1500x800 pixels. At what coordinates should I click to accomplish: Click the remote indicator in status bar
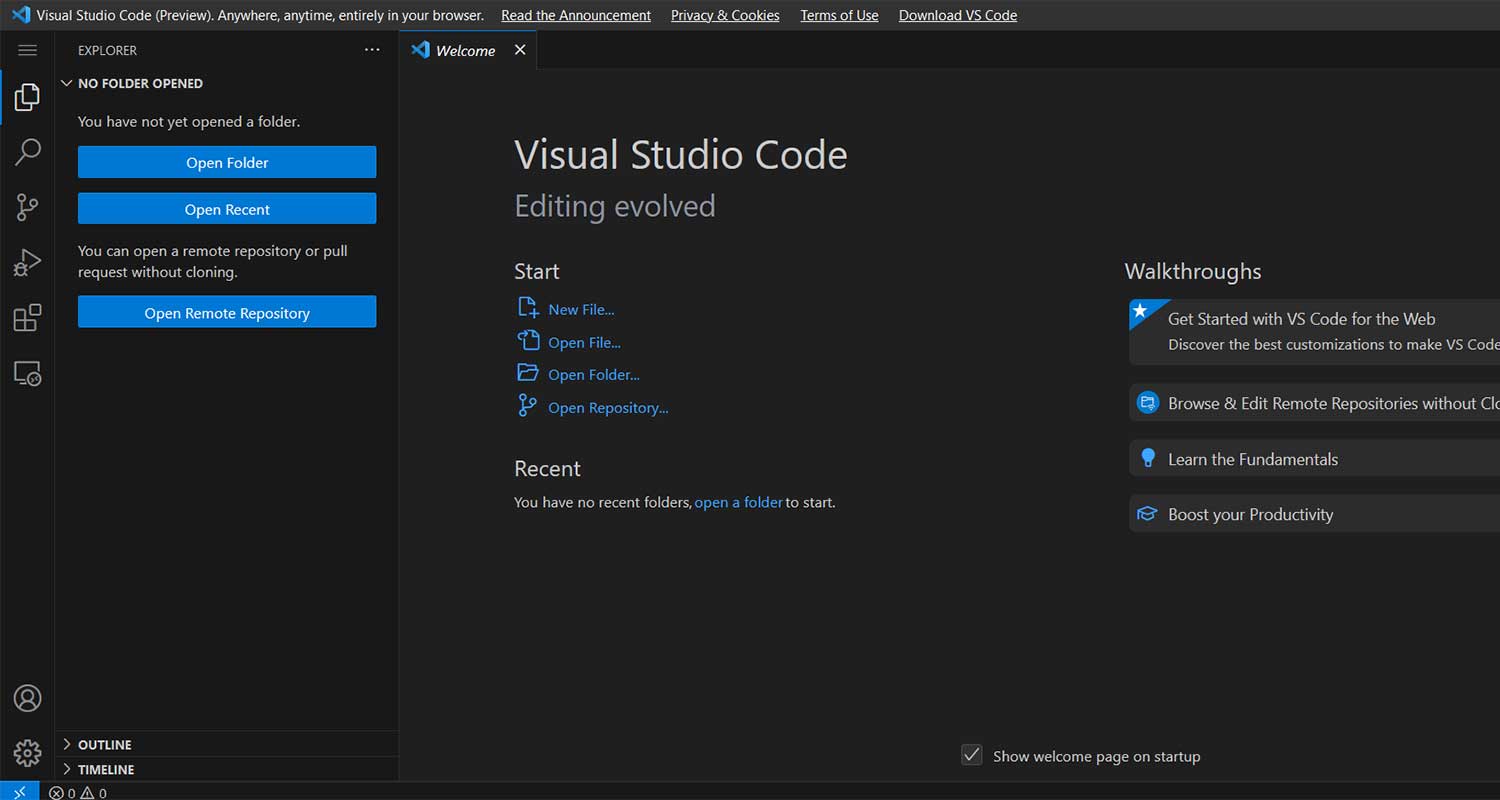[x=19, y=792]
